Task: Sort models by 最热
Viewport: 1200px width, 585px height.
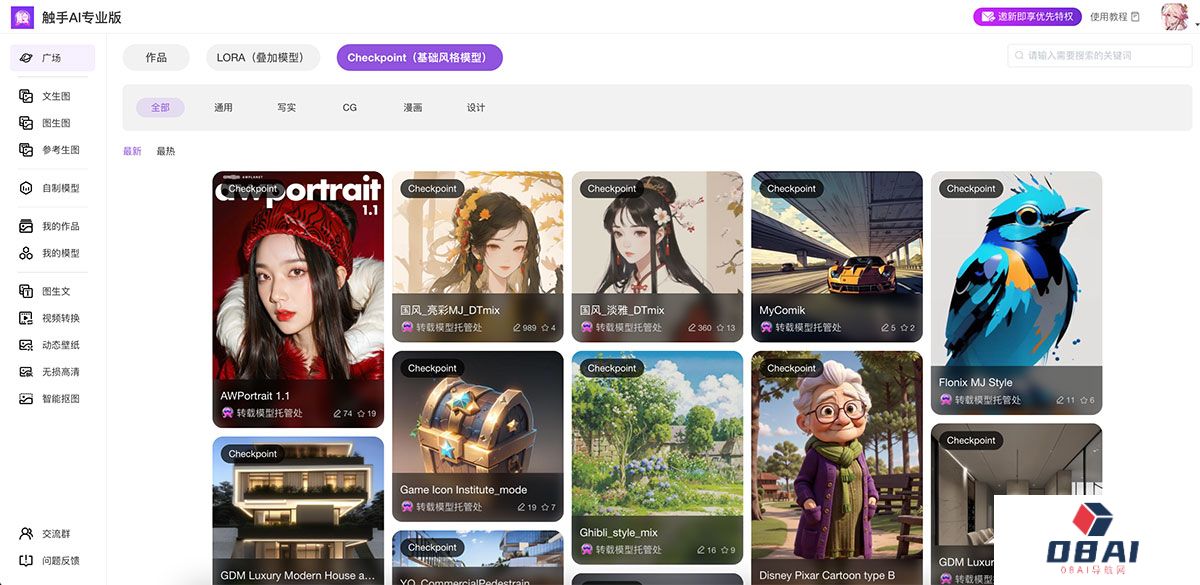Action: click(x=165, y=151)
